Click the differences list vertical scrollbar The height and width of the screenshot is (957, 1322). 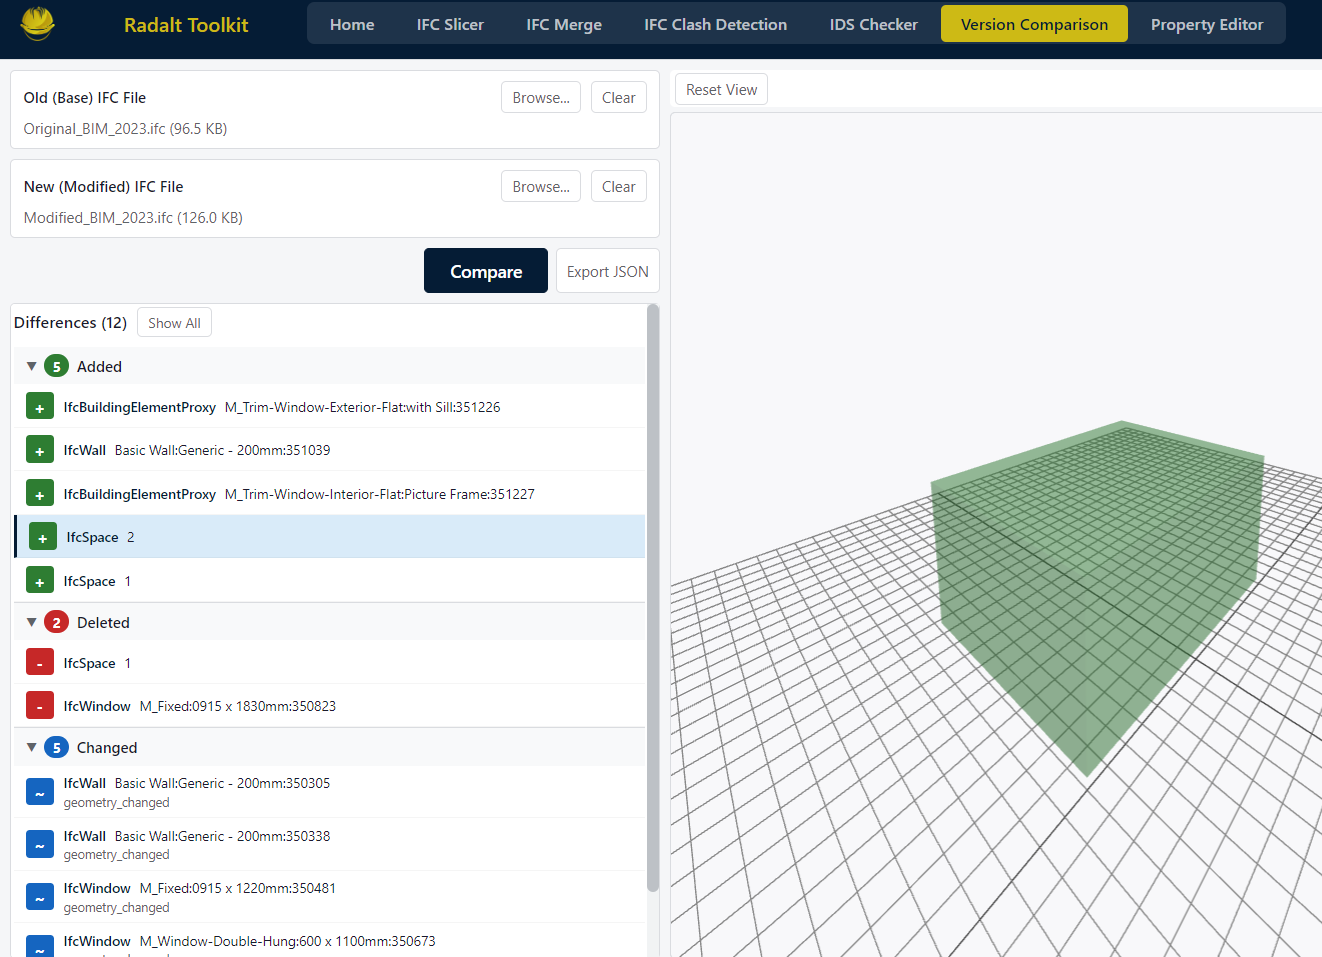point(653,600)
